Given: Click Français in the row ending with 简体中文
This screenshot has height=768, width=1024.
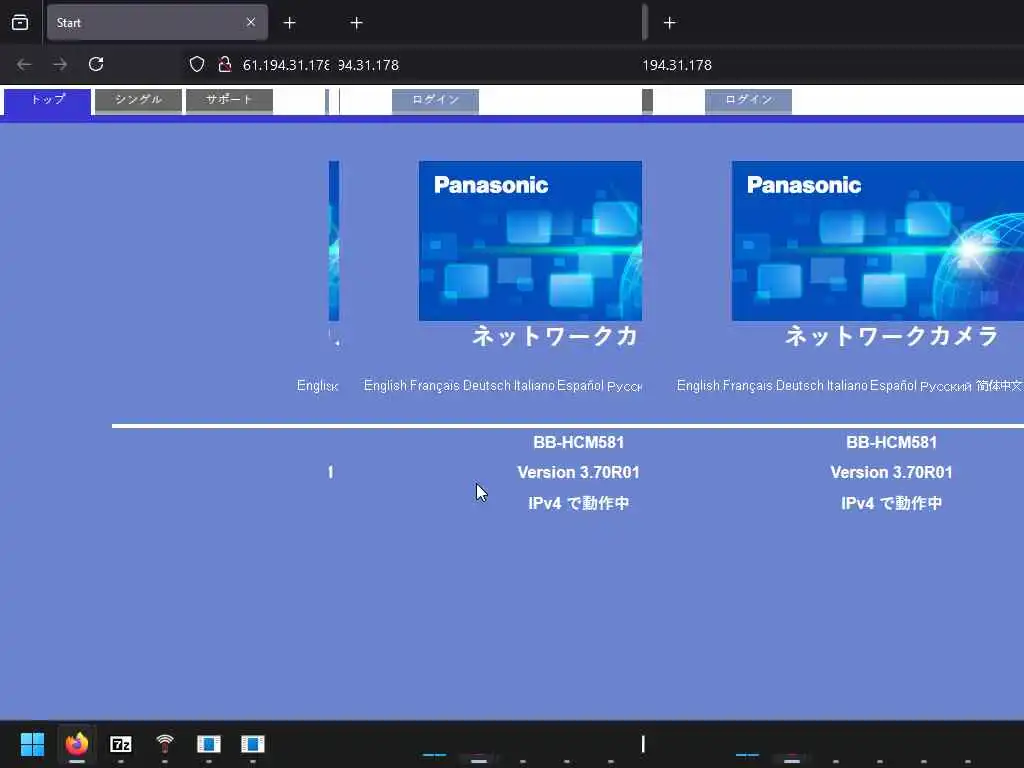Looking at the screenshot, I should click(x=748, y=386).
